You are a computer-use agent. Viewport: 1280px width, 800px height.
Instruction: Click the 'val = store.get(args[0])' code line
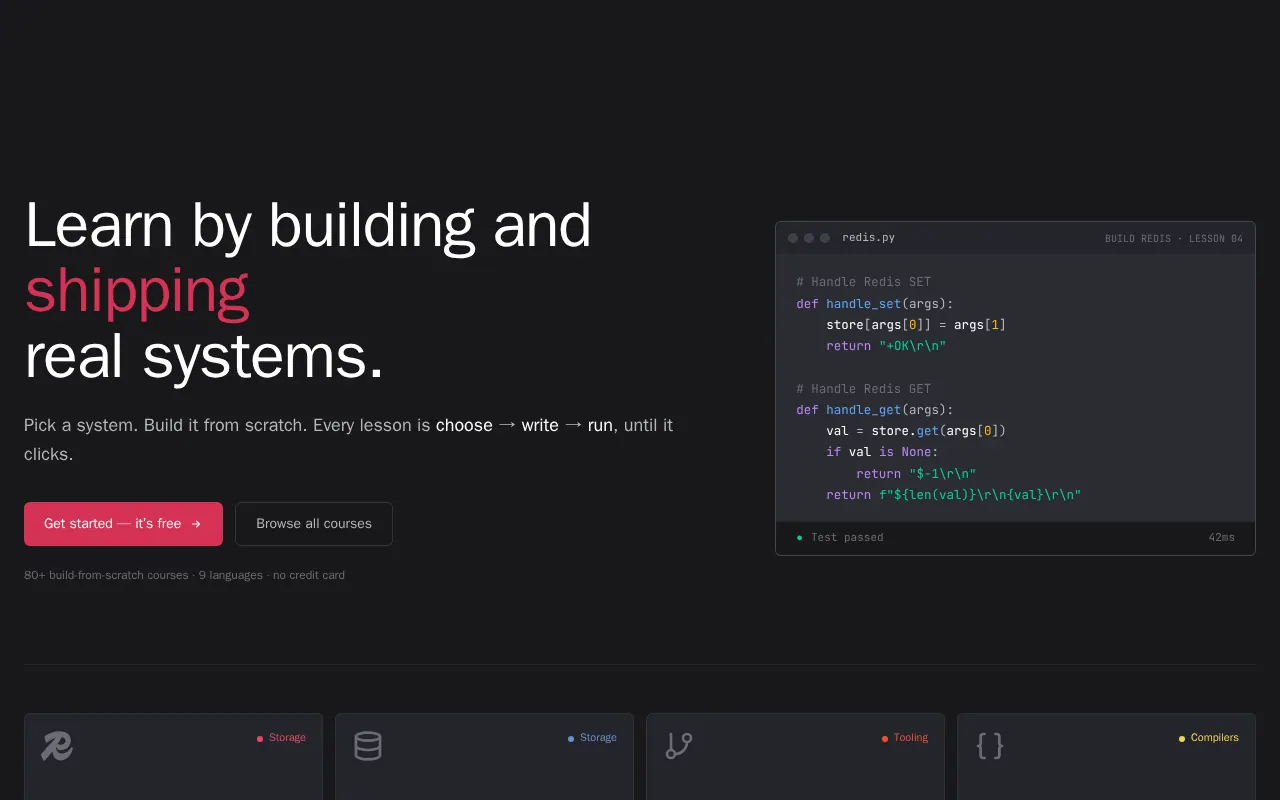[x=916, y=431]
